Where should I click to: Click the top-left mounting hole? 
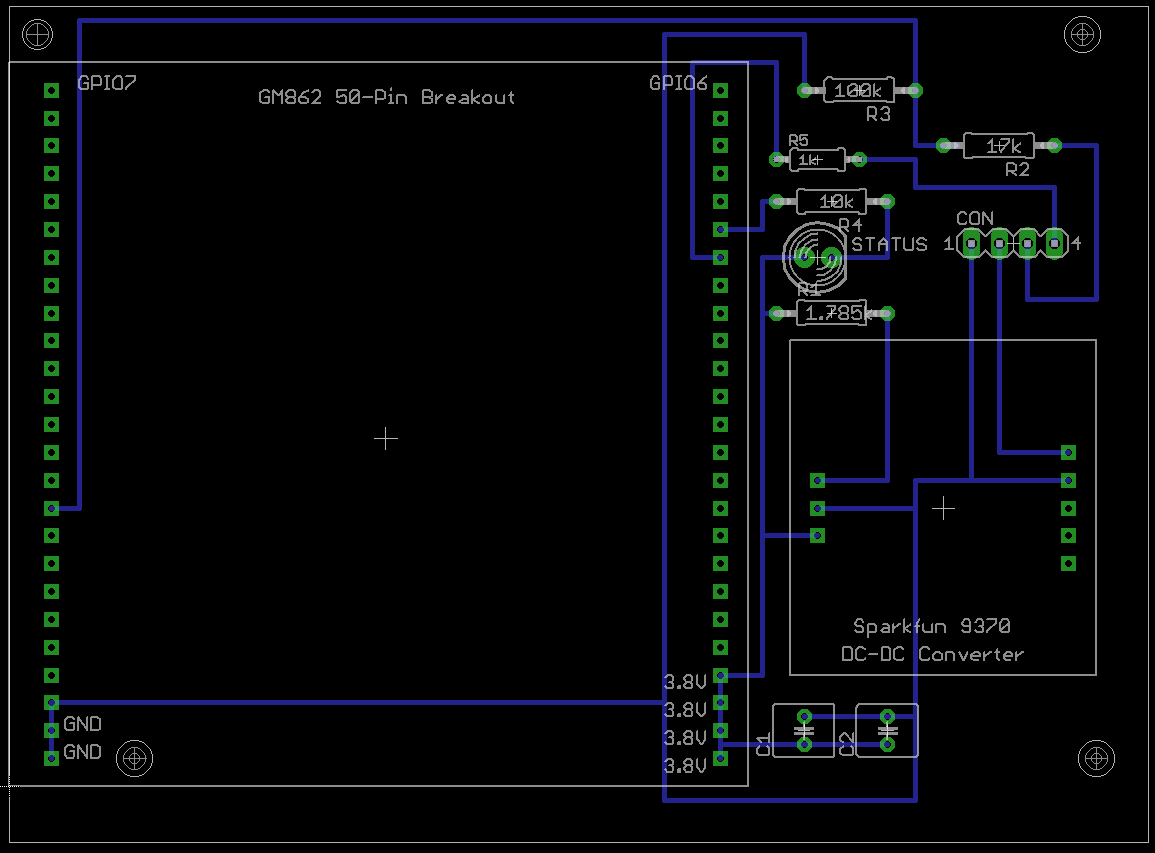[38, 35]
